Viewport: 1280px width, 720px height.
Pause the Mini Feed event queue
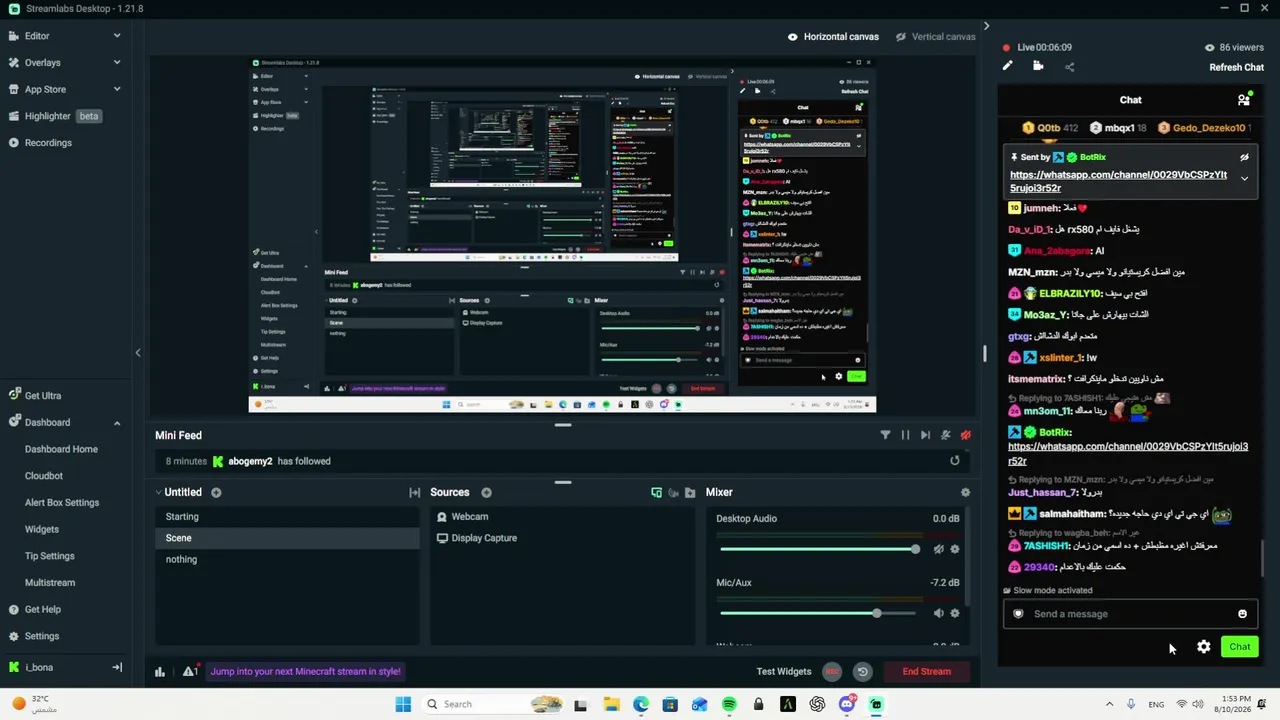(905, 435)
